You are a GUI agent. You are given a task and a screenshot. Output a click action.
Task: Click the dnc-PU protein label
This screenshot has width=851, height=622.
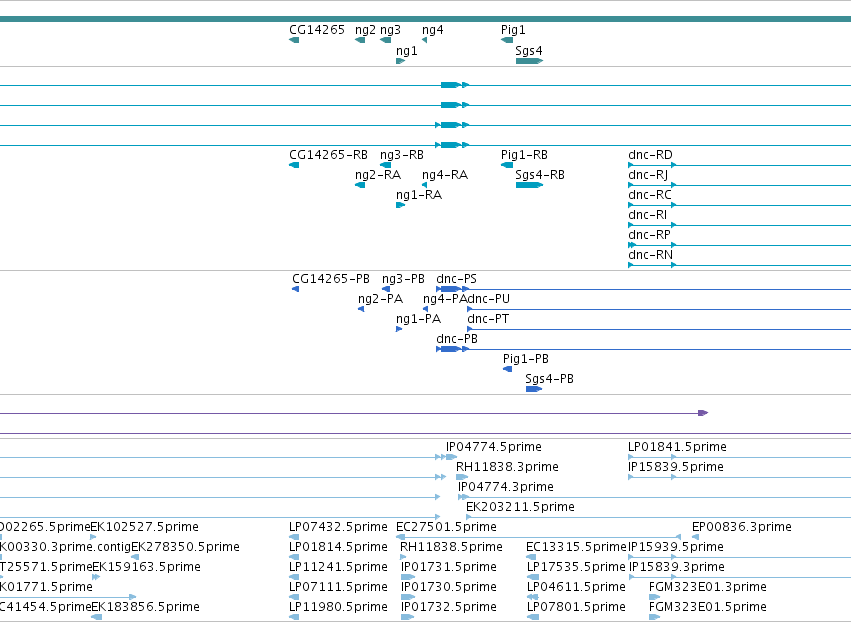[488, 299]
